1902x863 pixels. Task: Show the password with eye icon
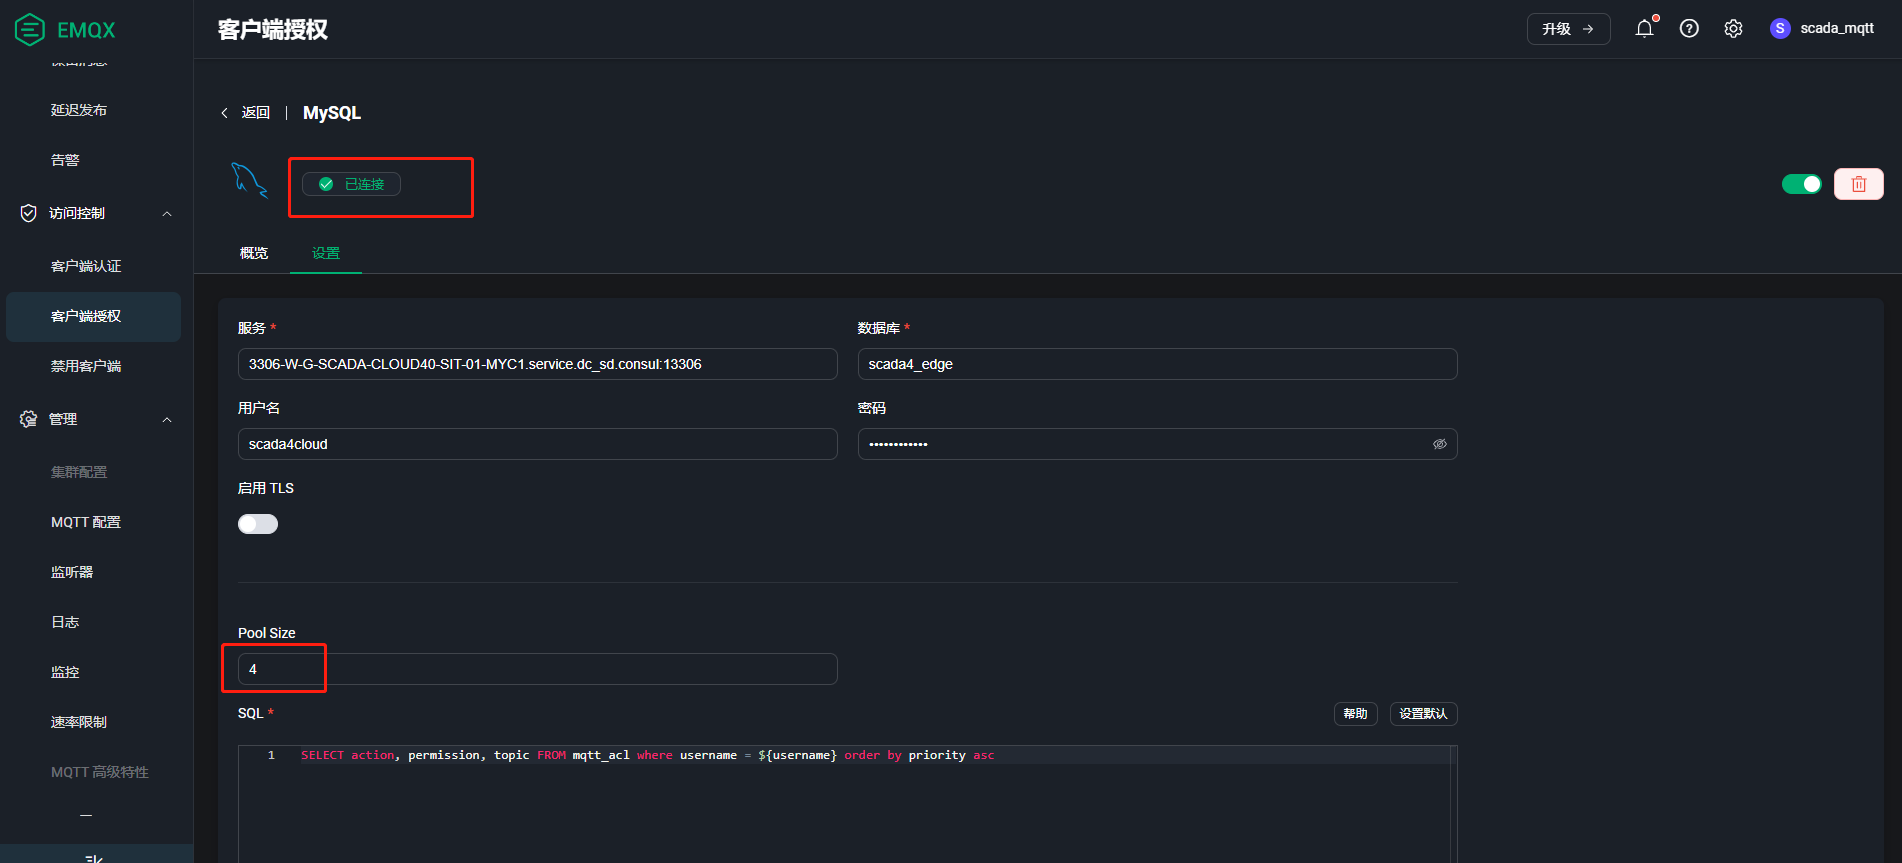tap(1440, 444)
